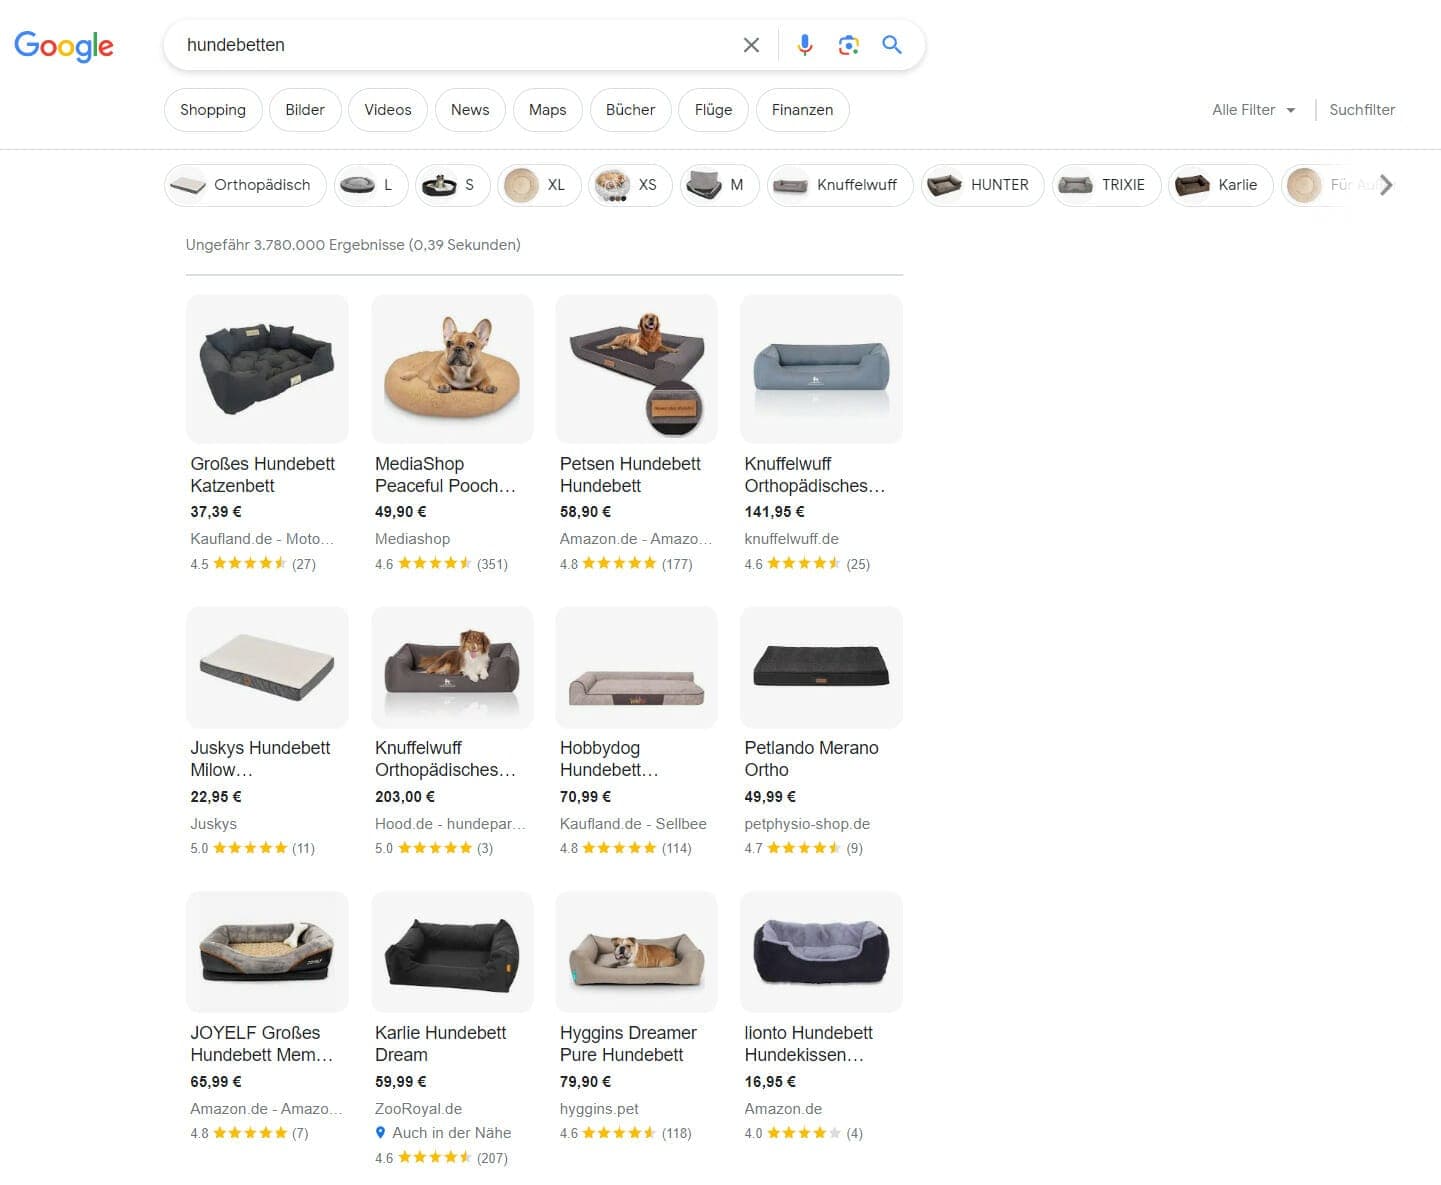Select the HUNTER brand chip

(983, 185)
